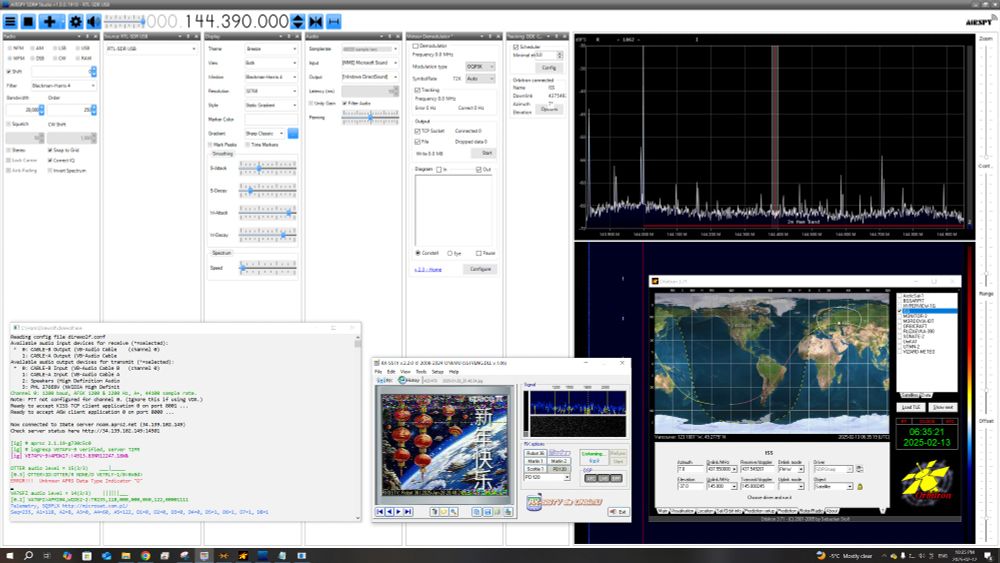Open the View dropdown in Display panel
Screen dimensions: 1000x563
tap(271, 62)
